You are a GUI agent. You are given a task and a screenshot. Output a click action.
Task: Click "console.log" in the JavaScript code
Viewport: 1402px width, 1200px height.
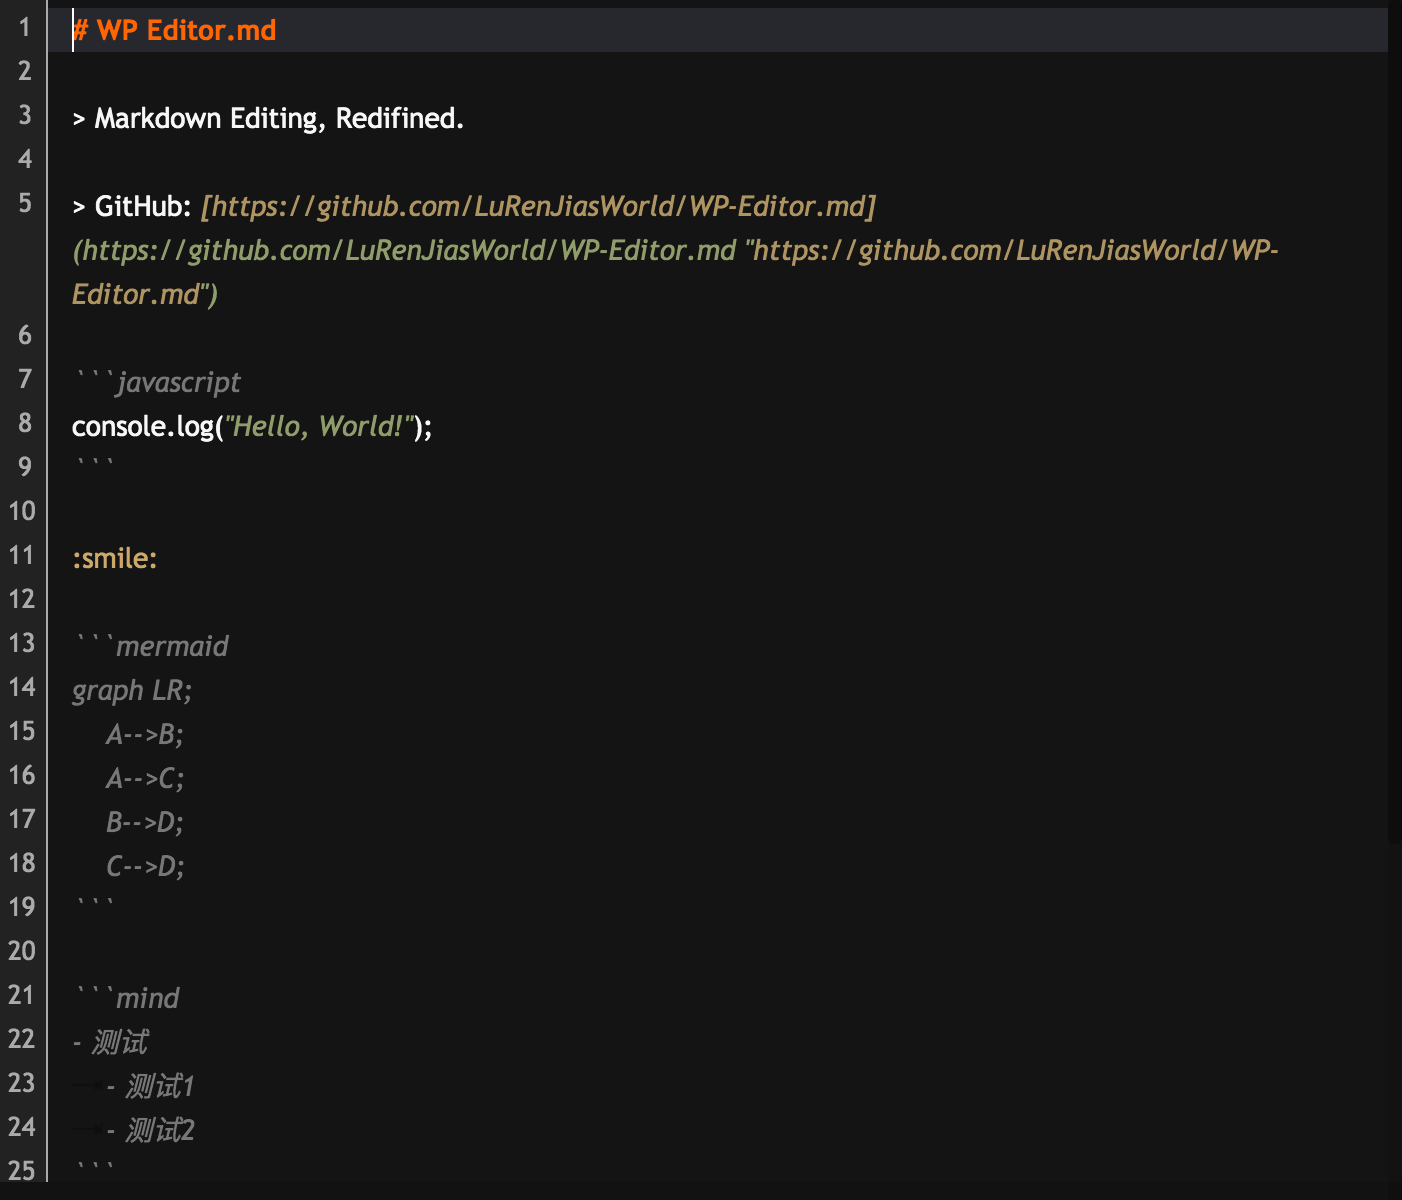coord(143,426)
